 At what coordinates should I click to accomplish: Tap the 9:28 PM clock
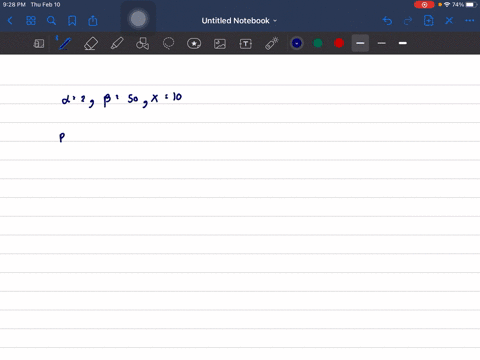coord(14,5)
